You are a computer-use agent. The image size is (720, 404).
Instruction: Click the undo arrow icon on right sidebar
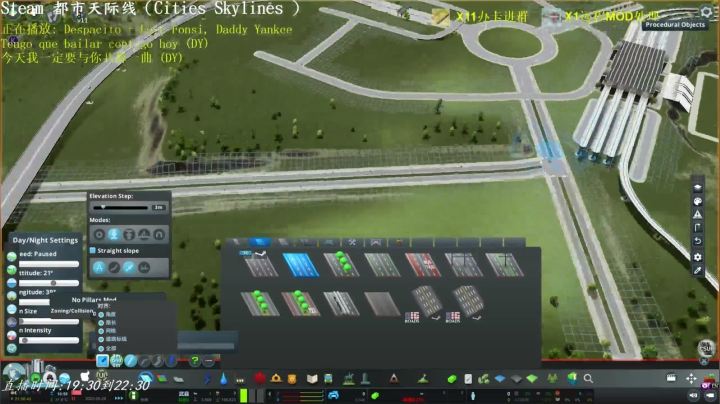click(x=698, y=241)
